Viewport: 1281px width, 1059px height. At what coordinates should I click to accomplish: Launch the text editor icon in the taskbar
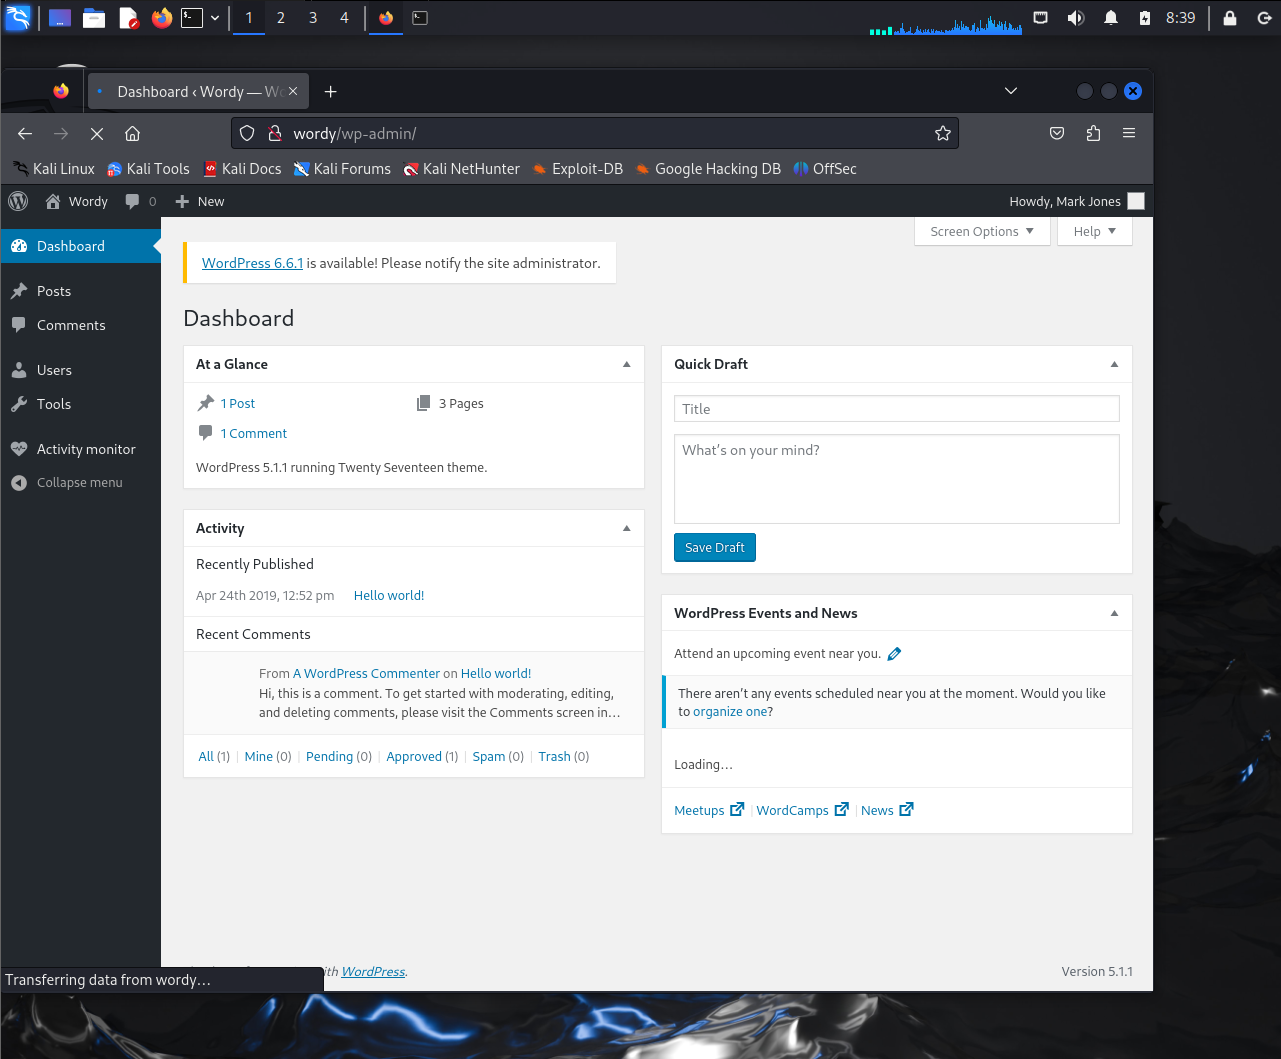pyautogui.click(x=128, y=18)
